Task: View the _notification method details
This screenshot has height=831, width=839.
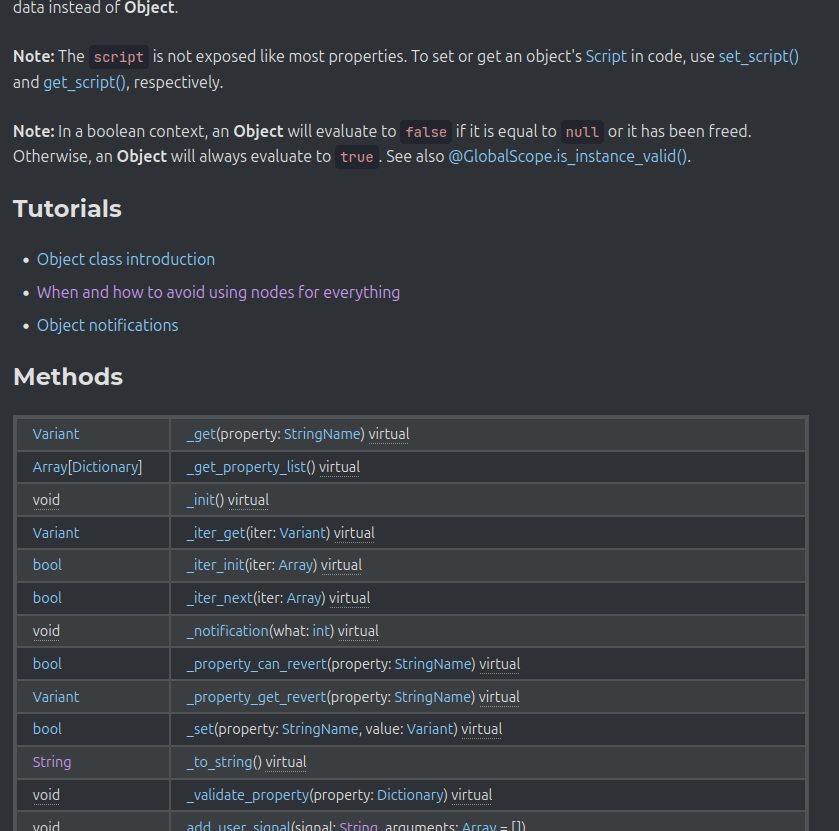Action: point(227,631)
